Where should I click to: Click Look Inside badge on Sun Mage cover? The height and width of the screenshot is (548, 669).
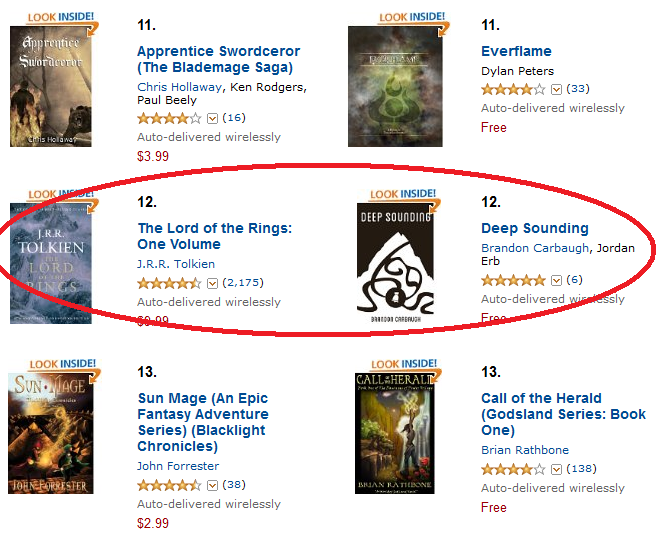click(x=63, y=364)
